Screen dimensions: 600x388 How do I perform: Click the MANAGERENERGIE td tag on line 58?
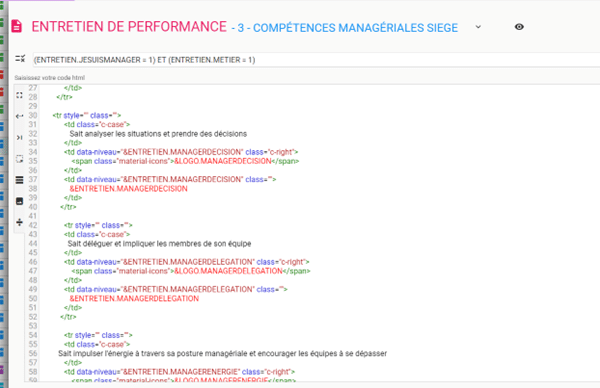tap(180, 372)
